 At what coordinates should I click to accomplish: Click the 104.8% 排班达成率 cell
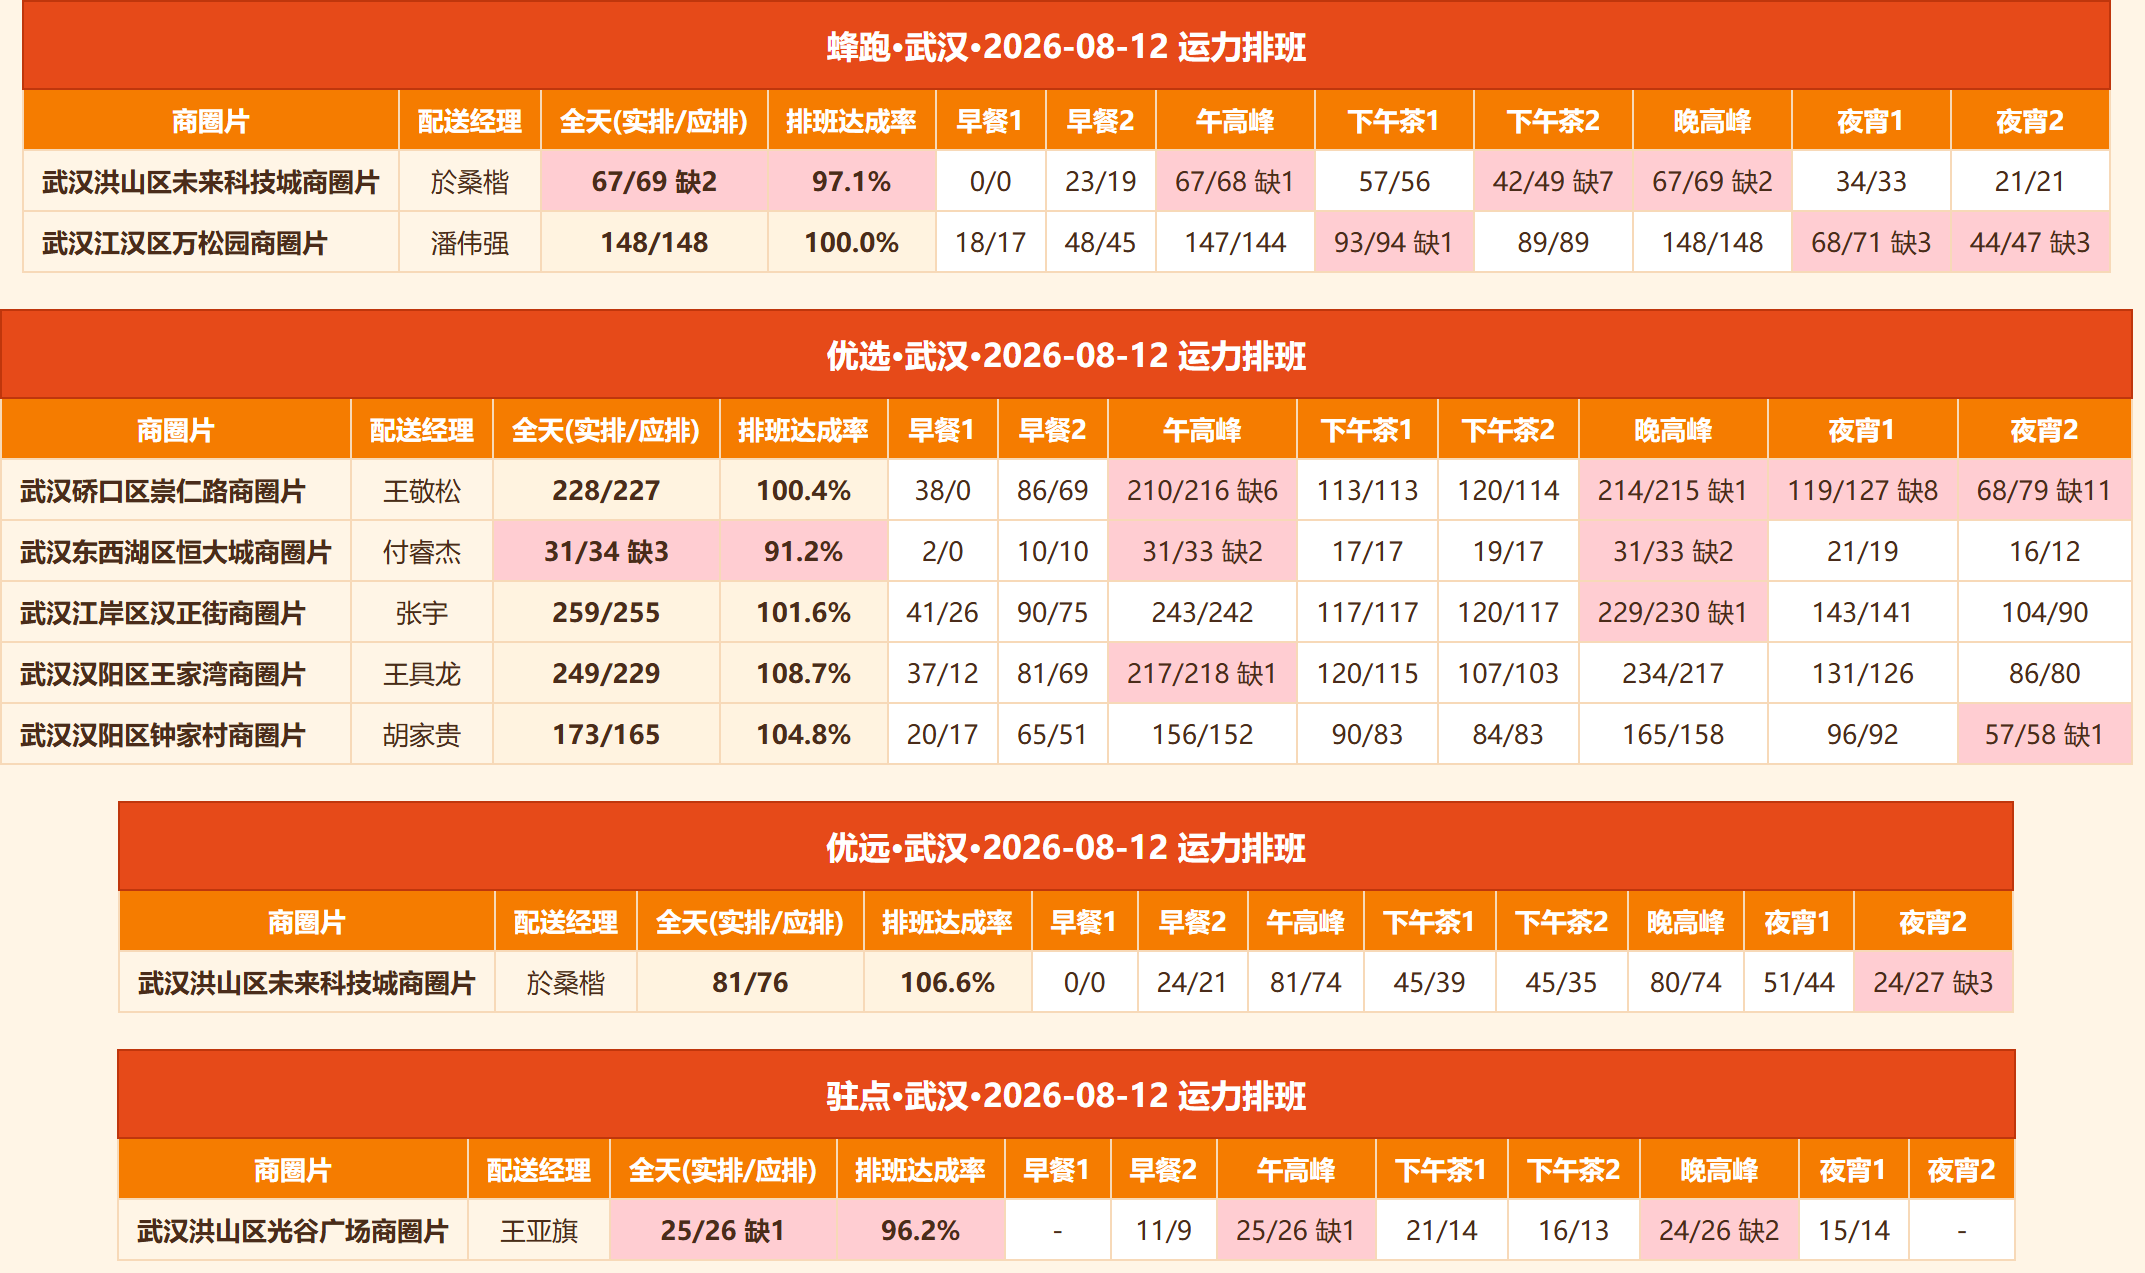(x=804, y=735)
